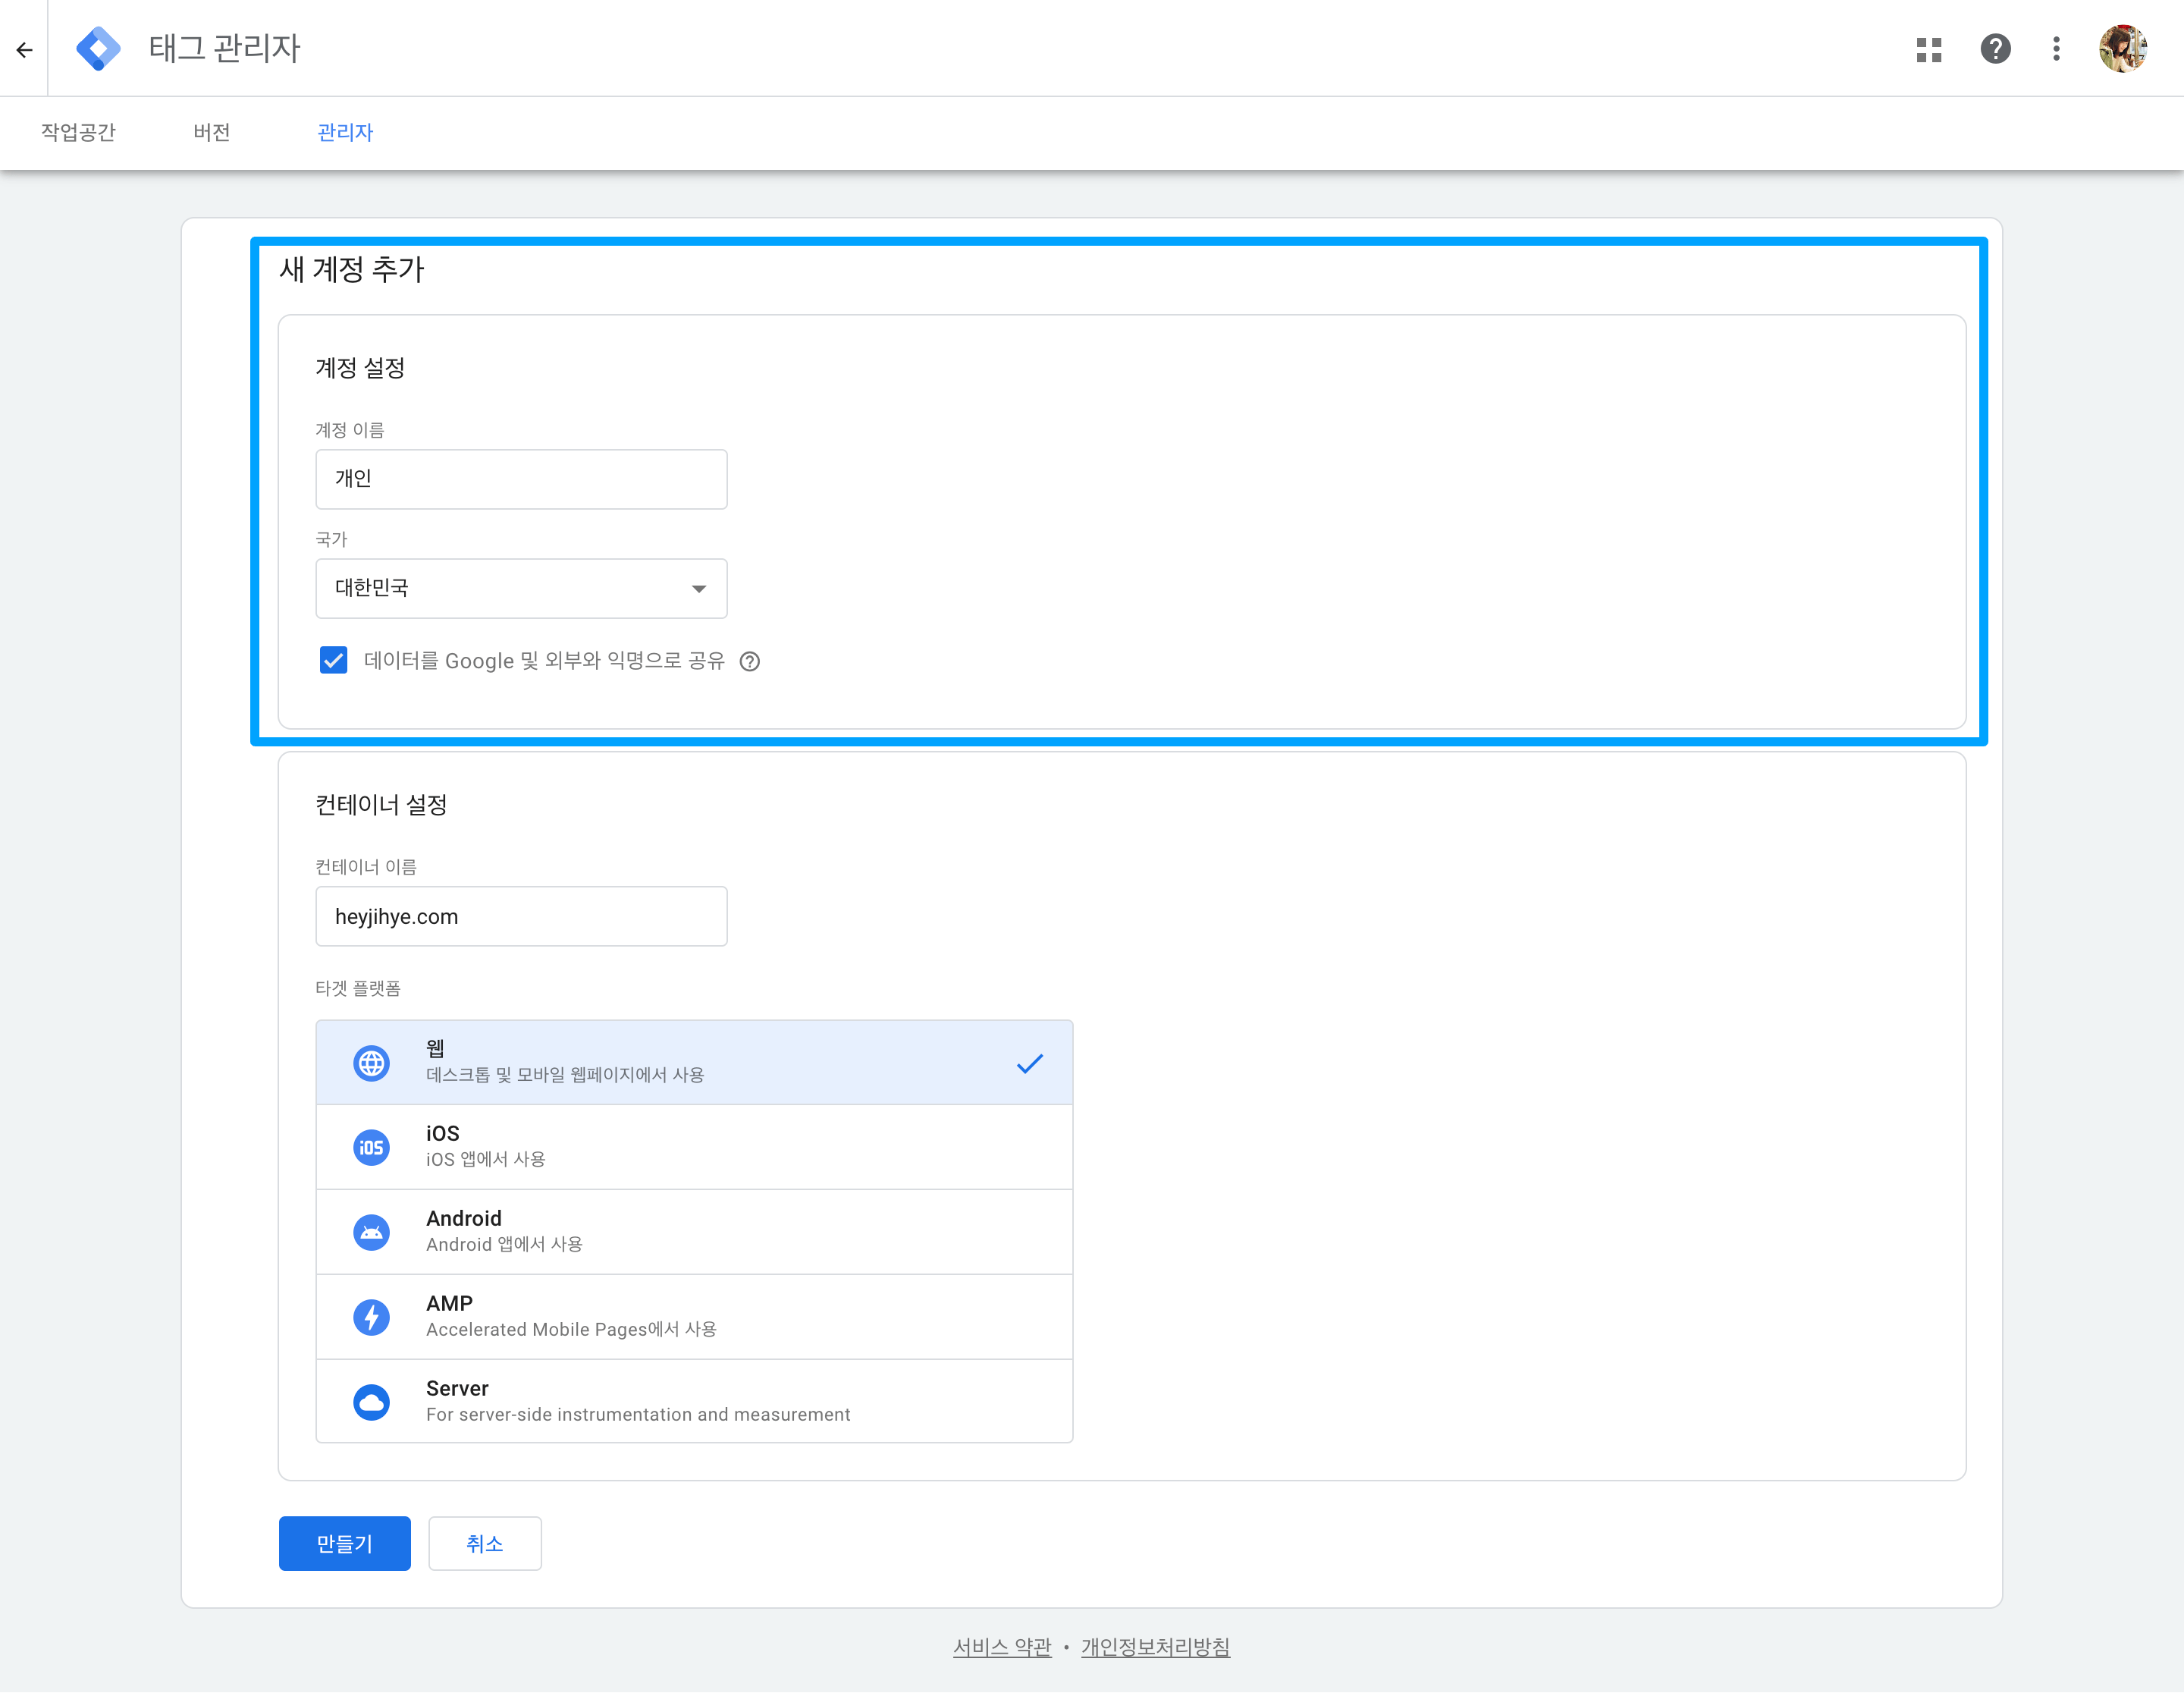Open the 서비스 약관 link
2184x1693 pixels.
point(1002,1647)
